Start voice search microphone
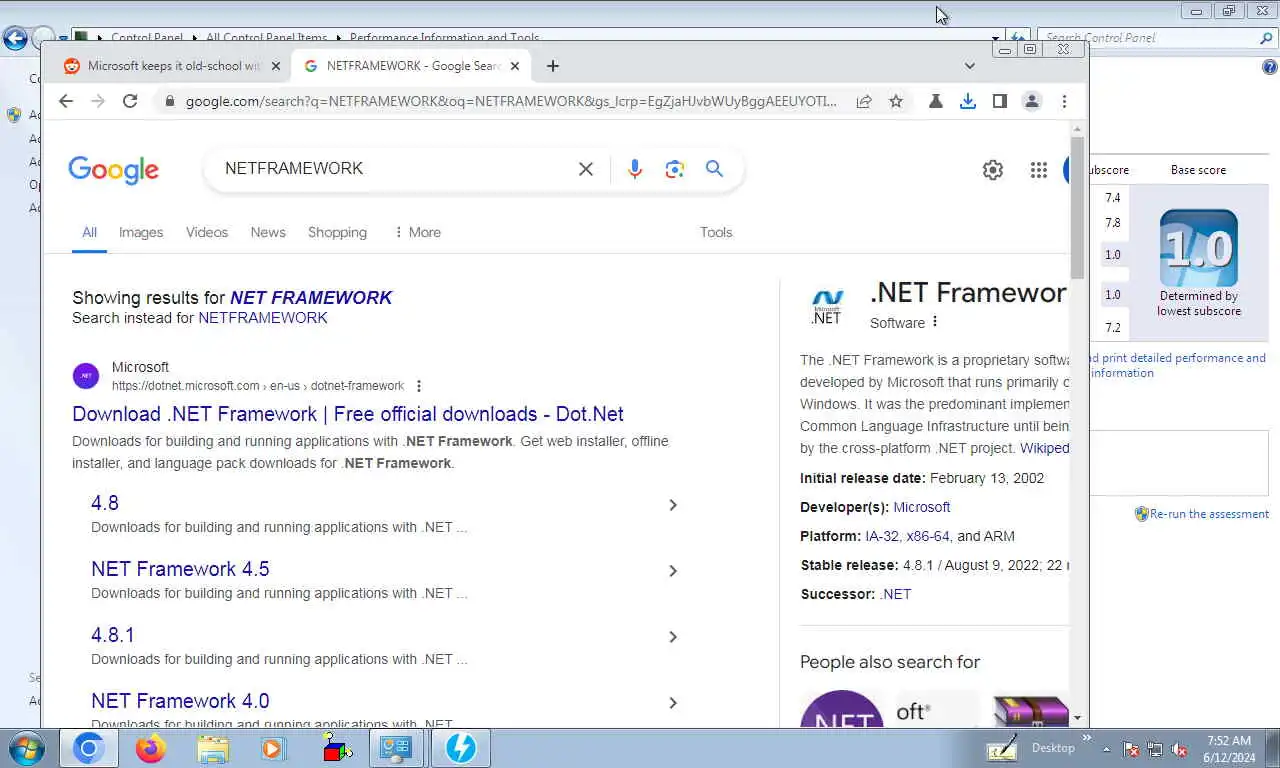 [635, 169]
